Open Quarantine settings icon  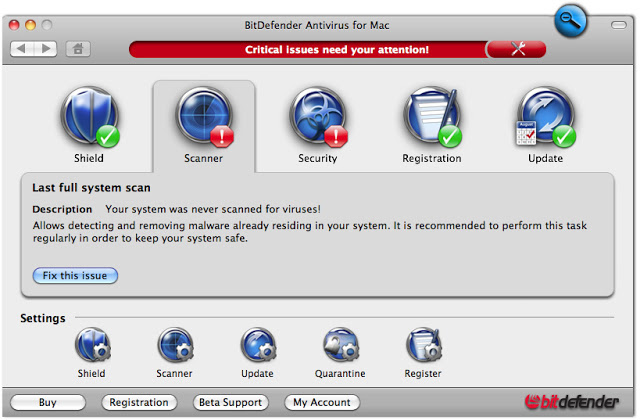click(341, 345)
